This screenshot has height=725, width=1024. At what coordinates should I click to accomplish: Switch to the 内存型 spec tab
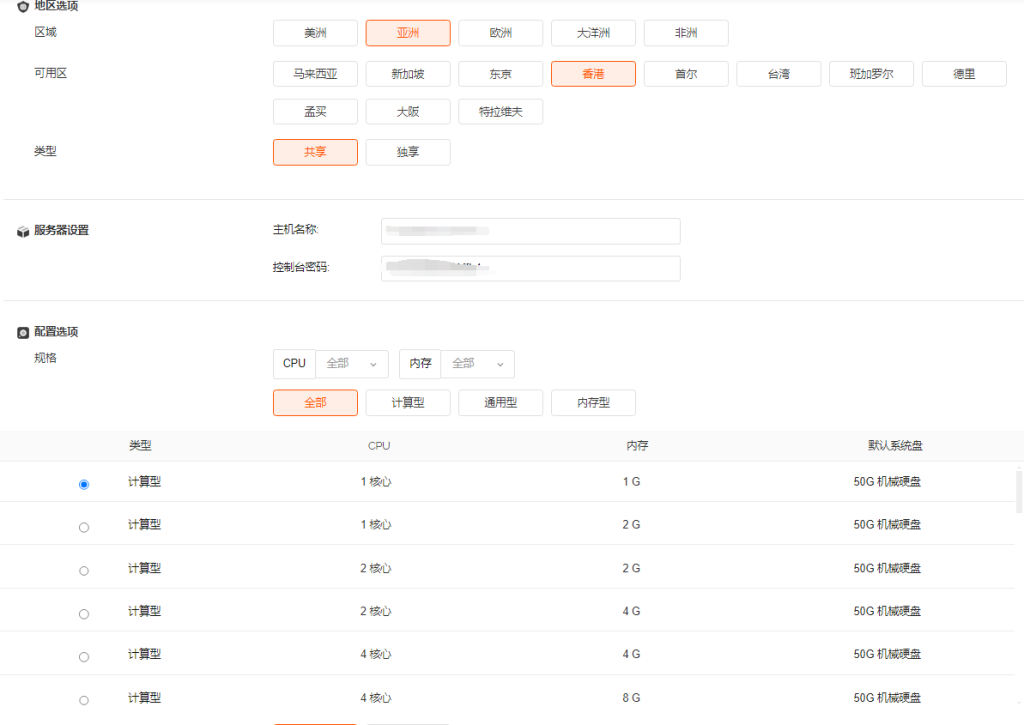(x=593, y=403)
